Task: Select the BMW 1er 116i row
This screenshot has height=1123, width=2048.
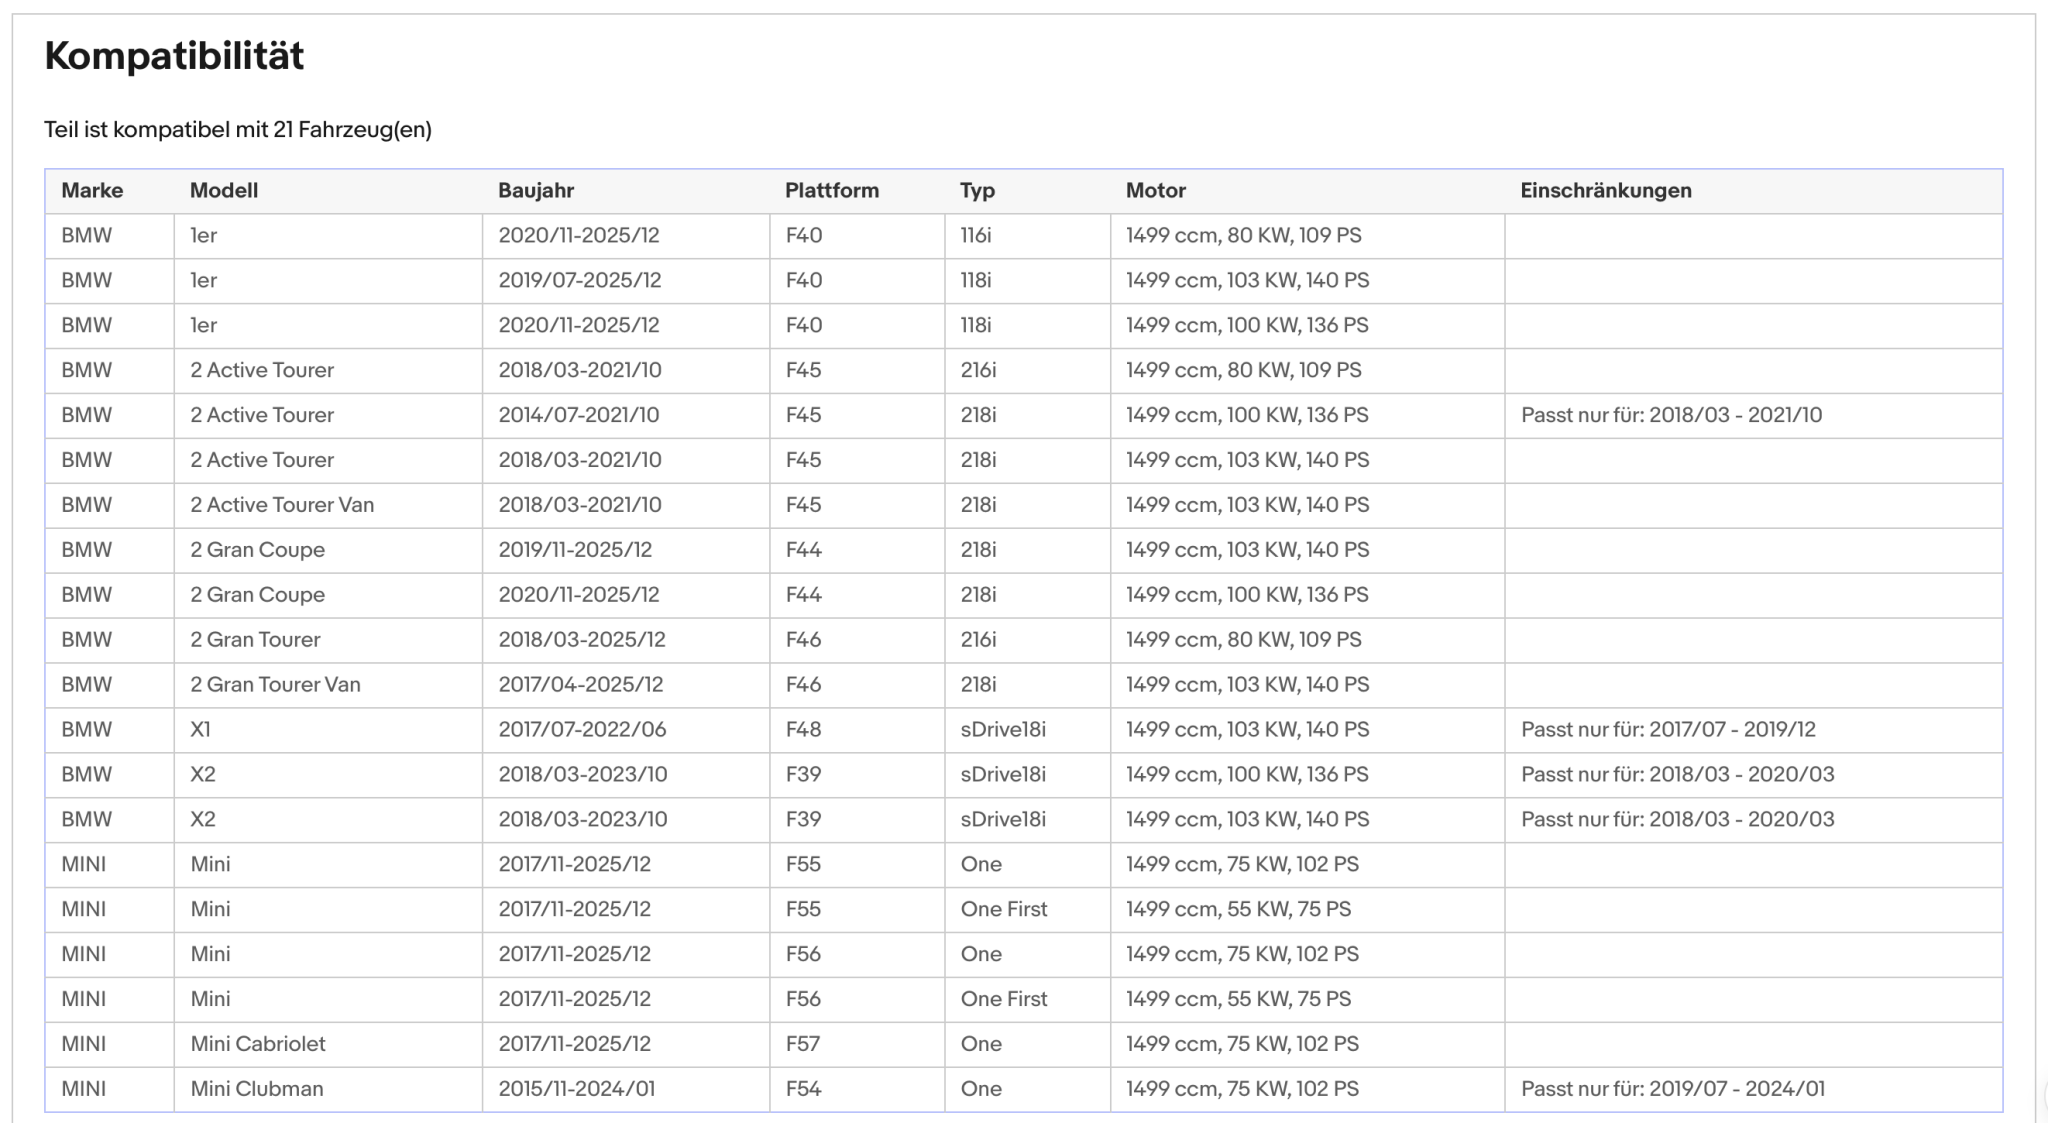Action: coord(1023,236)
